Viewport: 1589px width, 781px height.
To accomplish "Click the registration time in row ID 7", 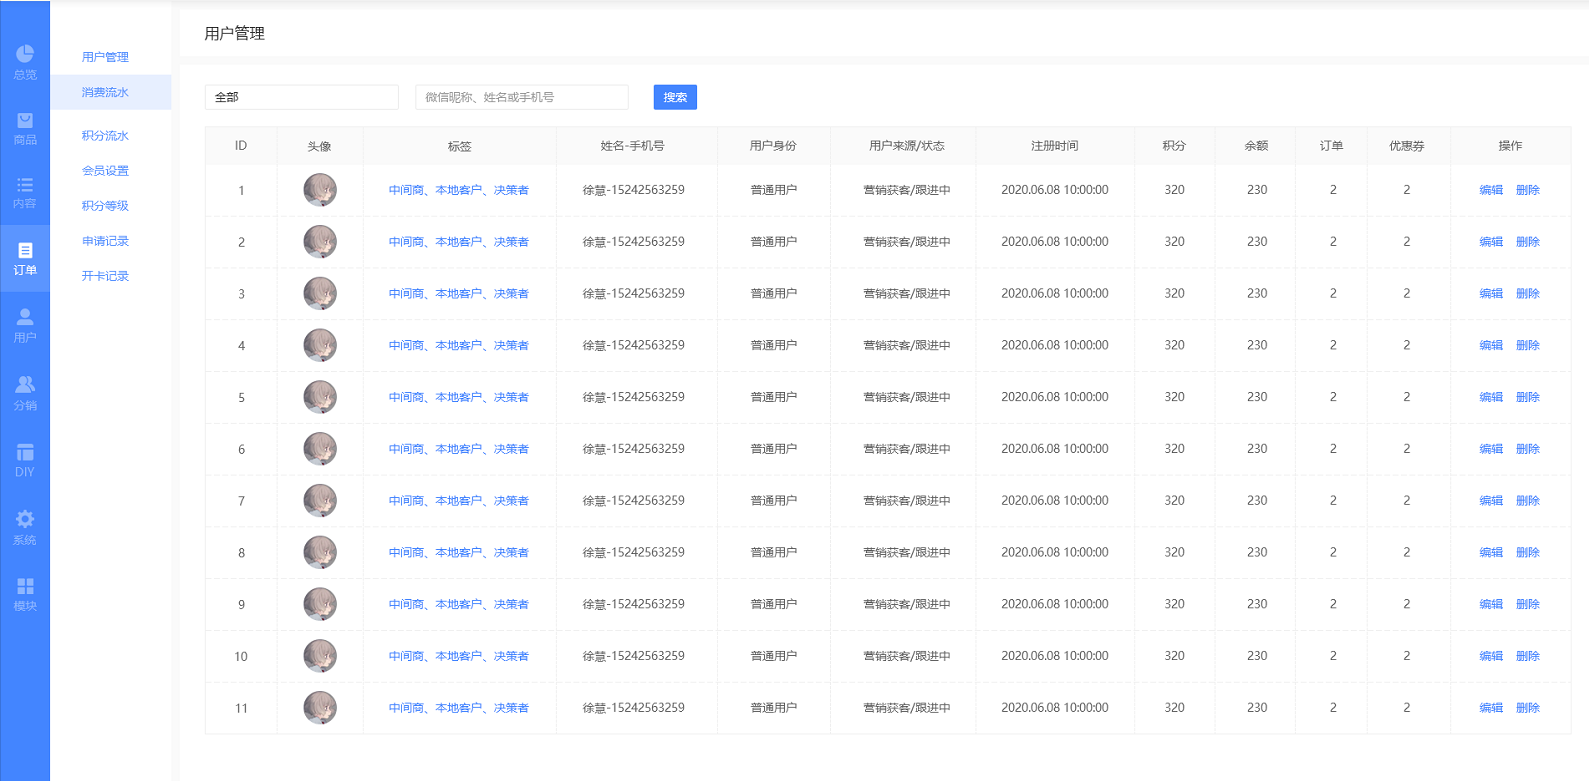I will click(x=1055, y=501).
